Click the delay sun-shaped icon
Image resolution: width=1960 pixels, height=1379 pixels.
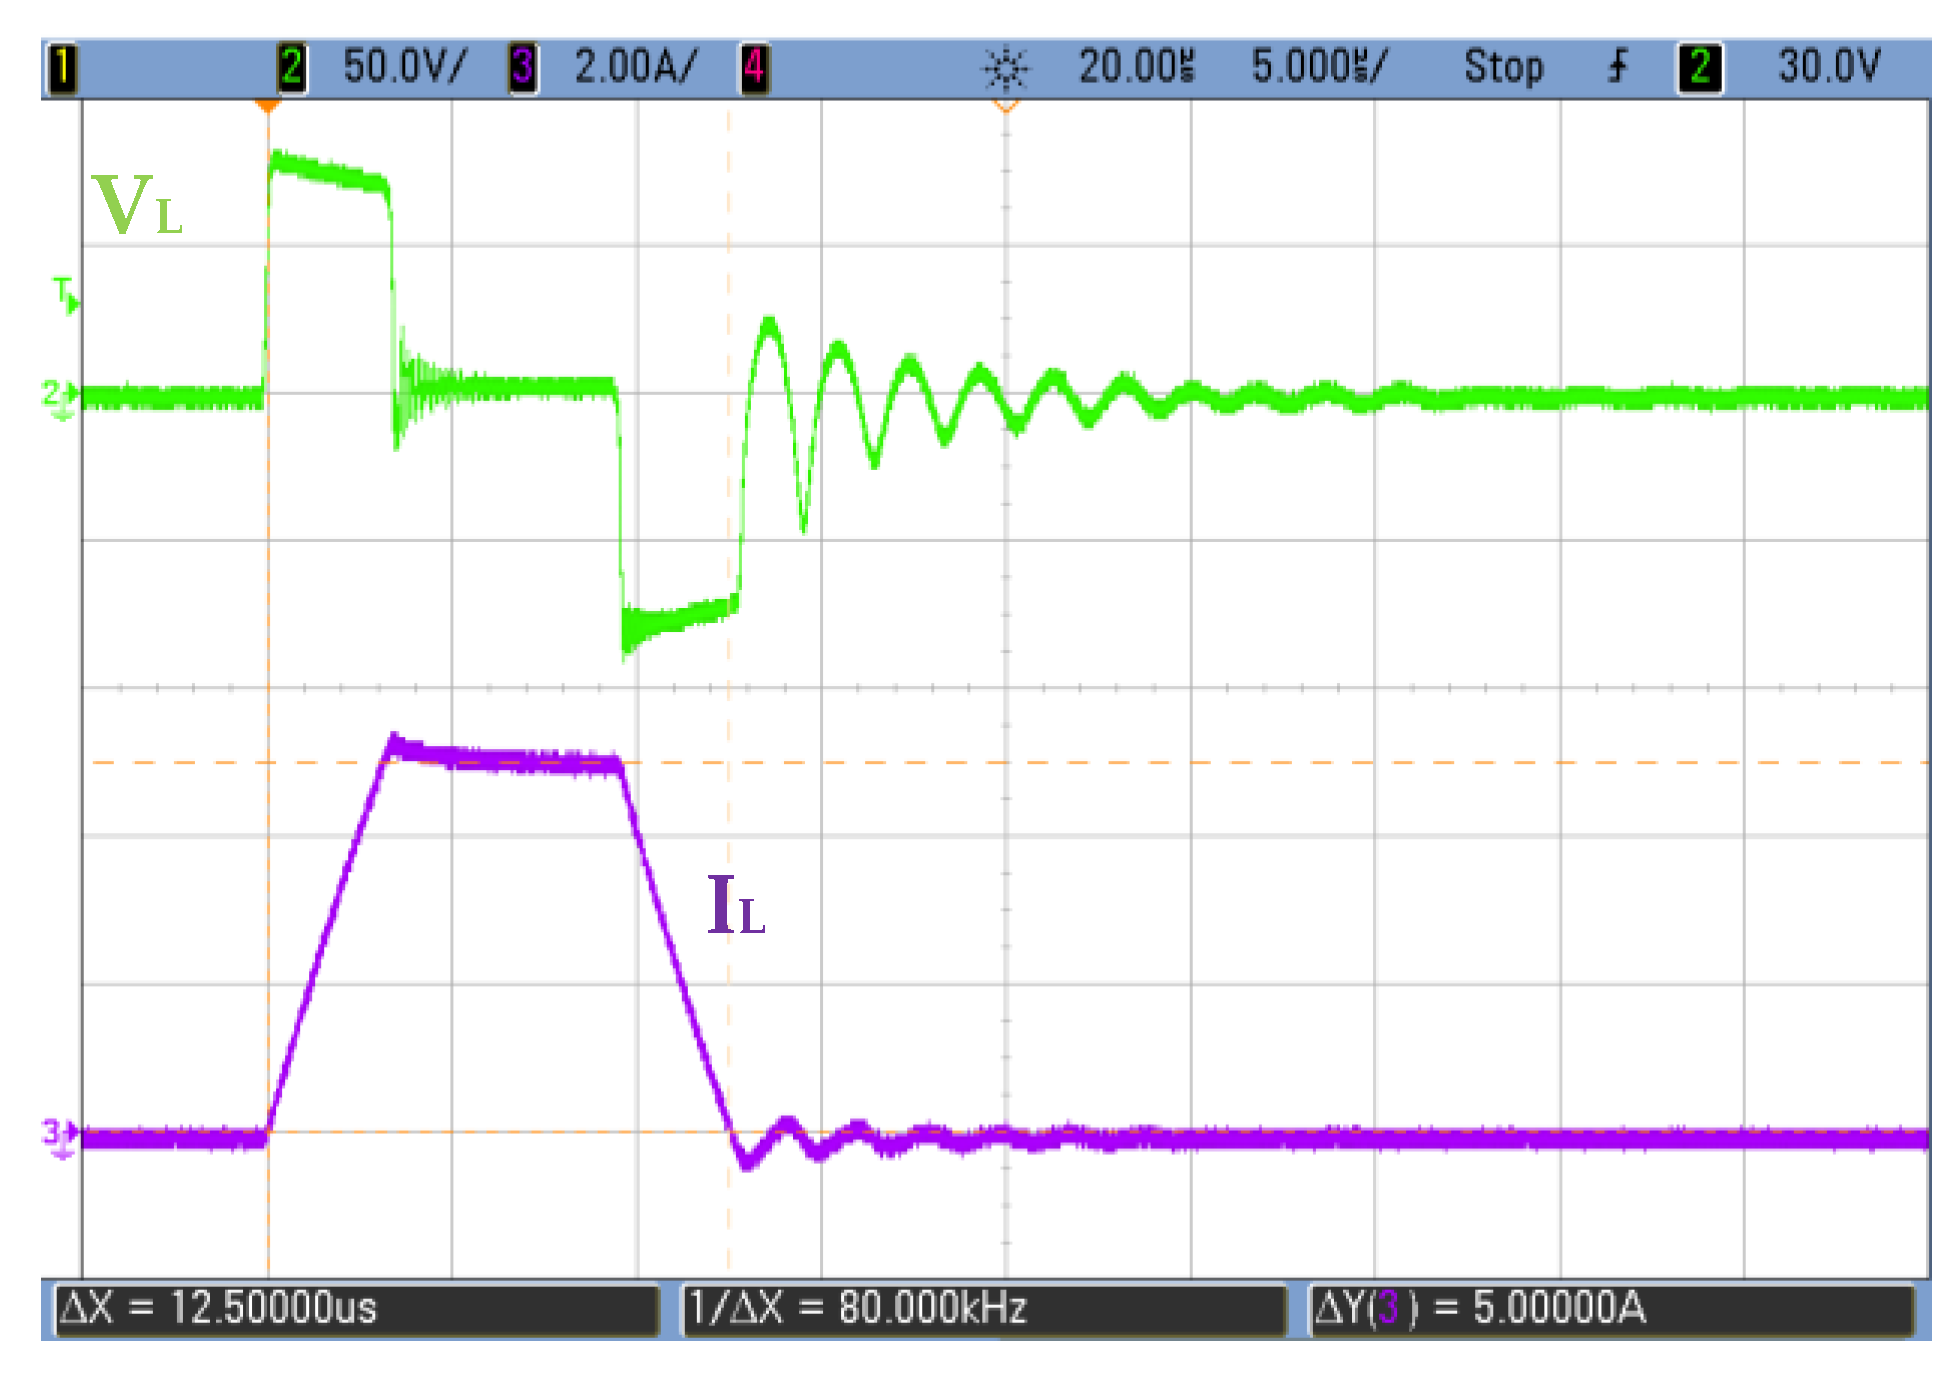[x=1005, y=69]
